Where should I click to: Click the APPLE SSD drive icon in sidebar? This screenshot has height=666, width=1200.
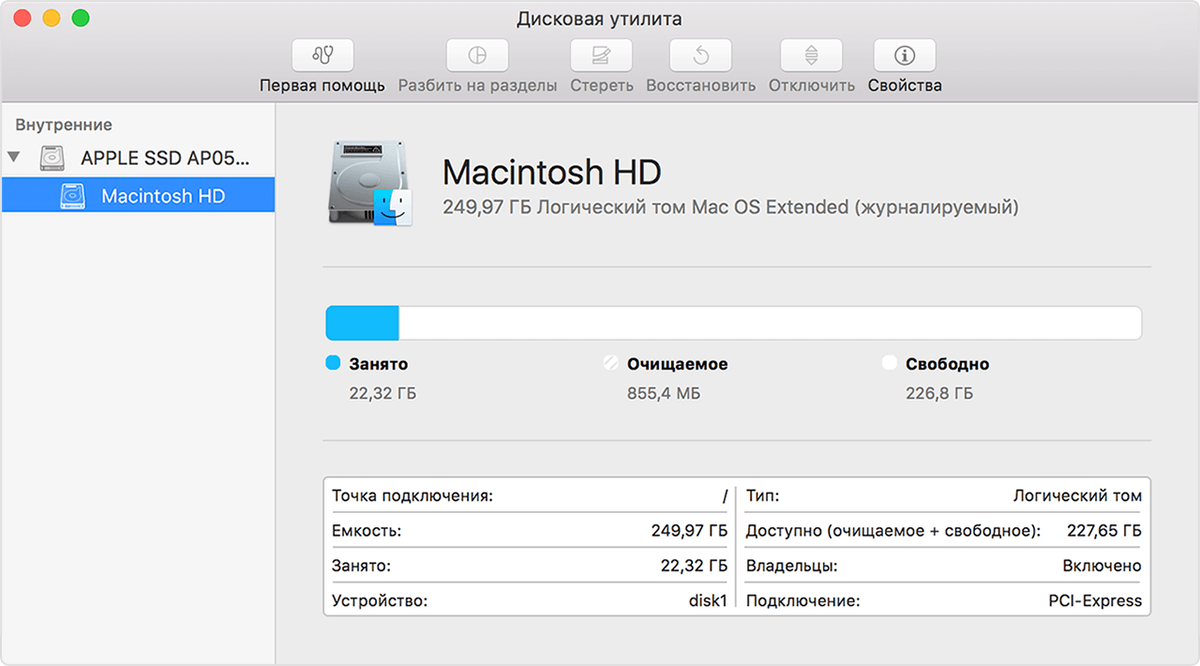pos(53,158)
